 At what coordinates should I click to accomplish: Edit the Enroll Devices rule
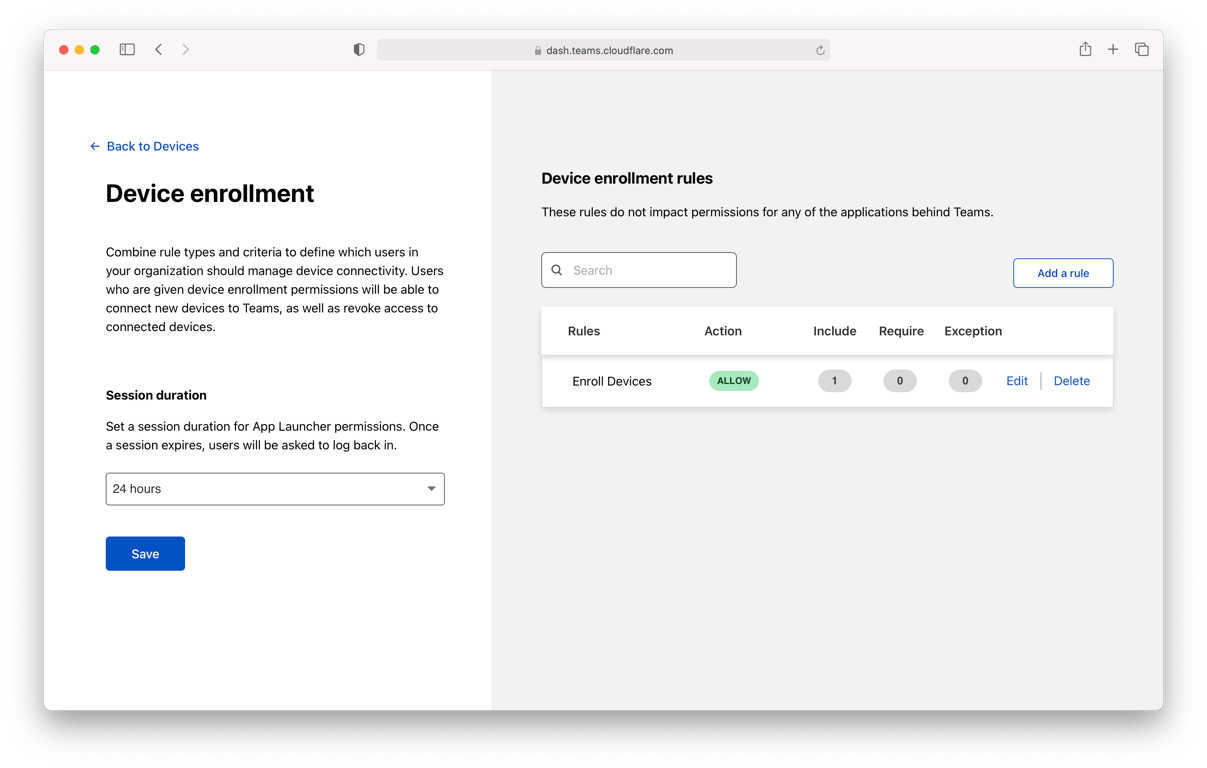(1016, 380)
